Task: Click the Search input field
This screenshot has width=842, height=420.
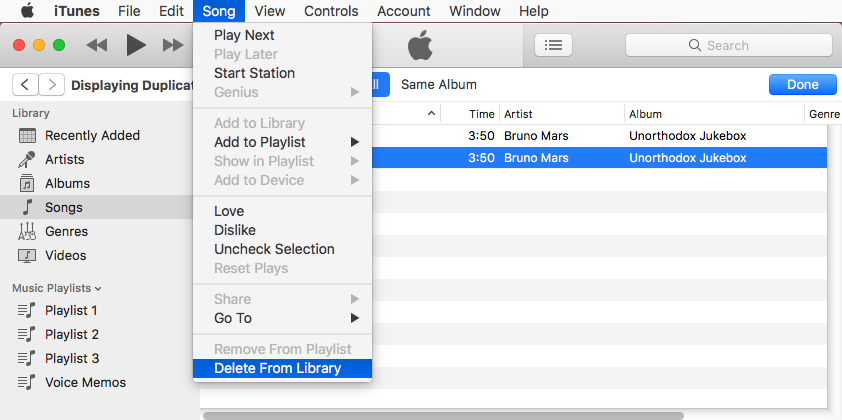Action: pyautogui.click(x=728, y=45)
